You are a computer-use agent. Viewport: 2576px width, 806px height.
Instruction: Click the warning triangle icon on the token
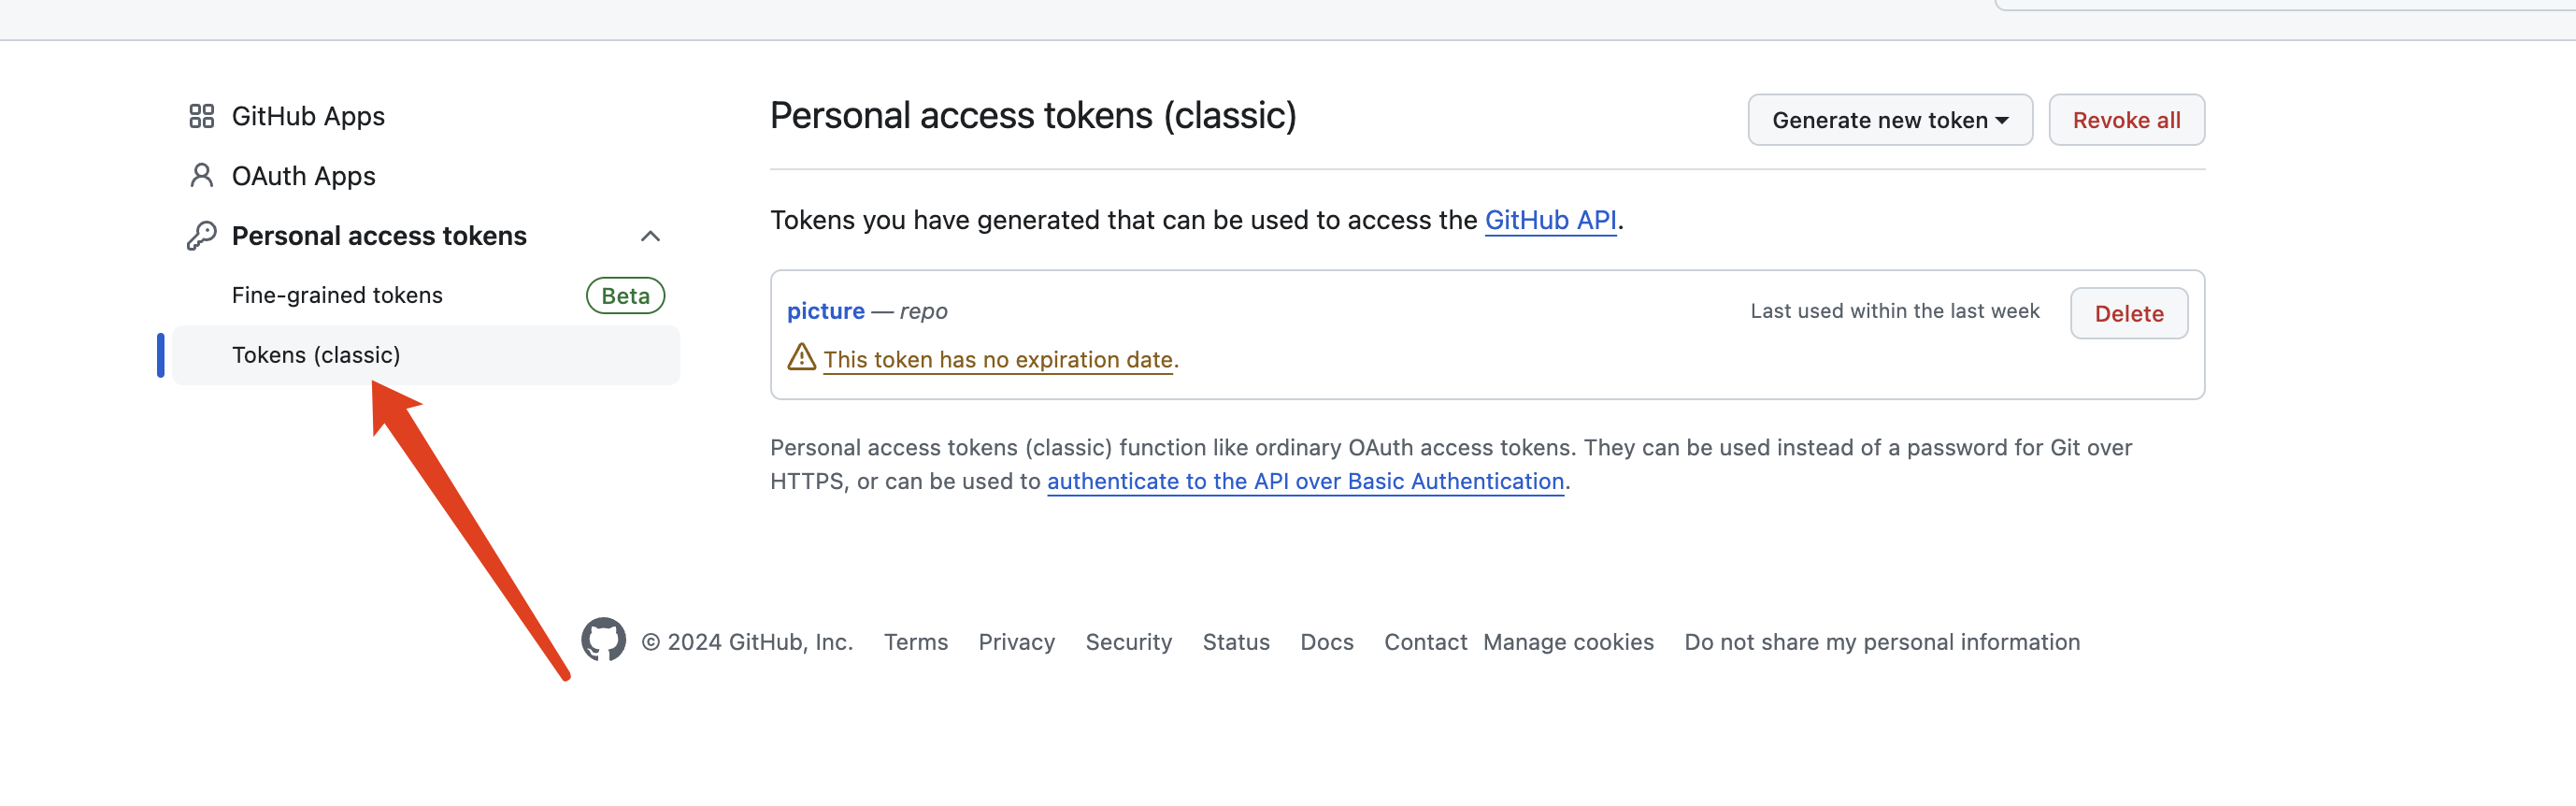[801, 357]
